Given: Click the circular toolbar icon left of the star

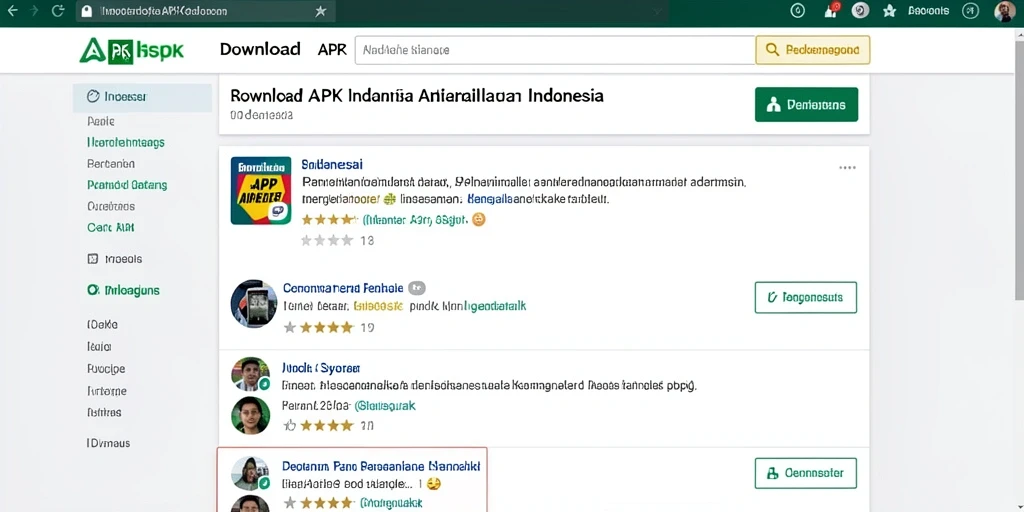Looking at the screenshot, I should pos(860,10).
